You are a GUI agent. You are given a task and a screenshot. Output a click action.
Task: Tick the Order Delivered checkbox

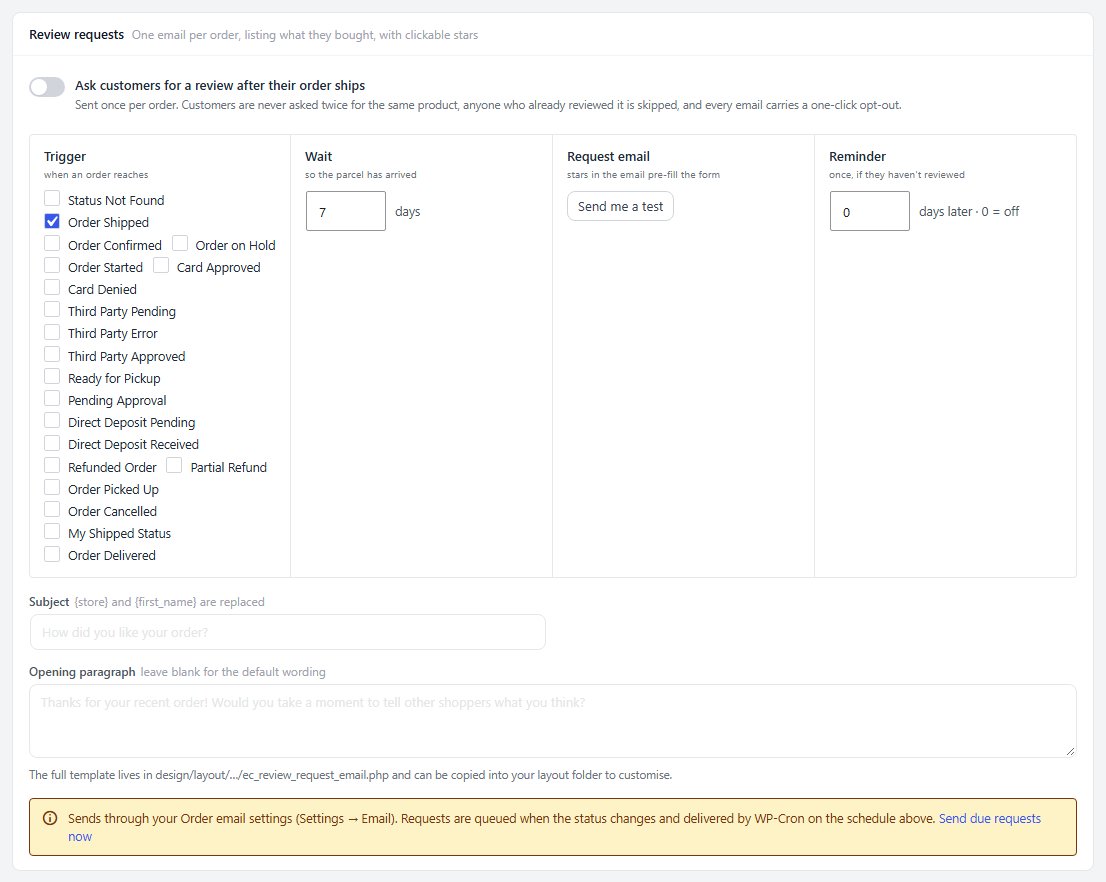(x=52, y=554)
